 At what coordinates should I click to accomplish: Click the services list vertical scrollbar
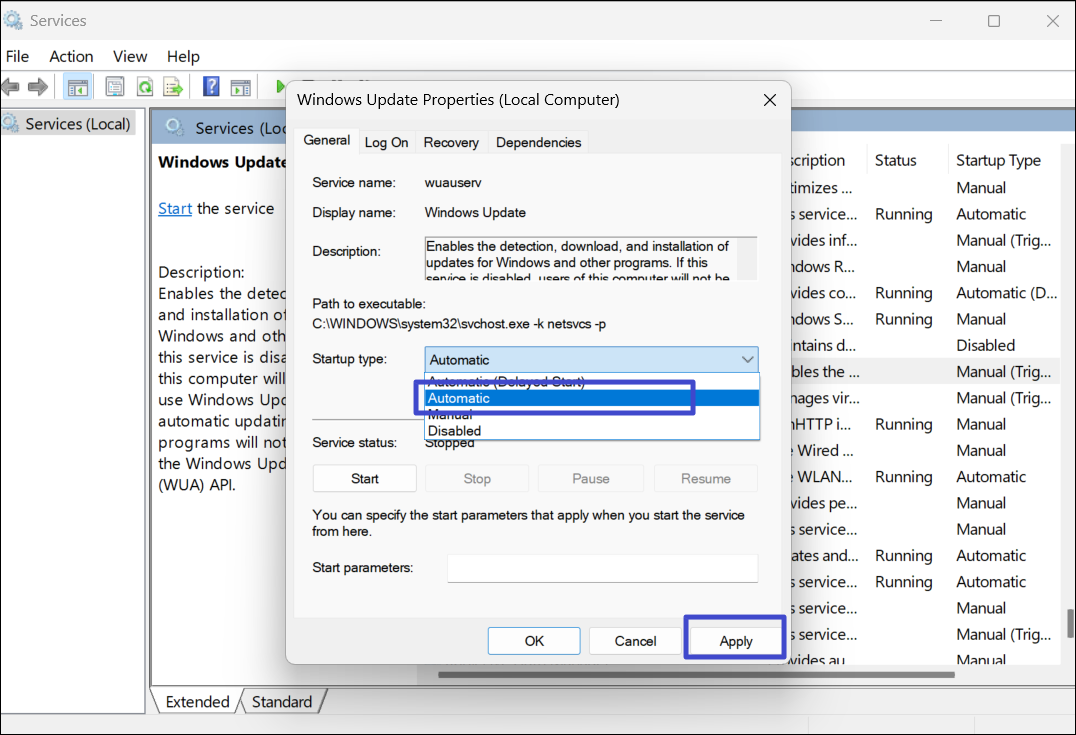click(x=1069, y=620)
